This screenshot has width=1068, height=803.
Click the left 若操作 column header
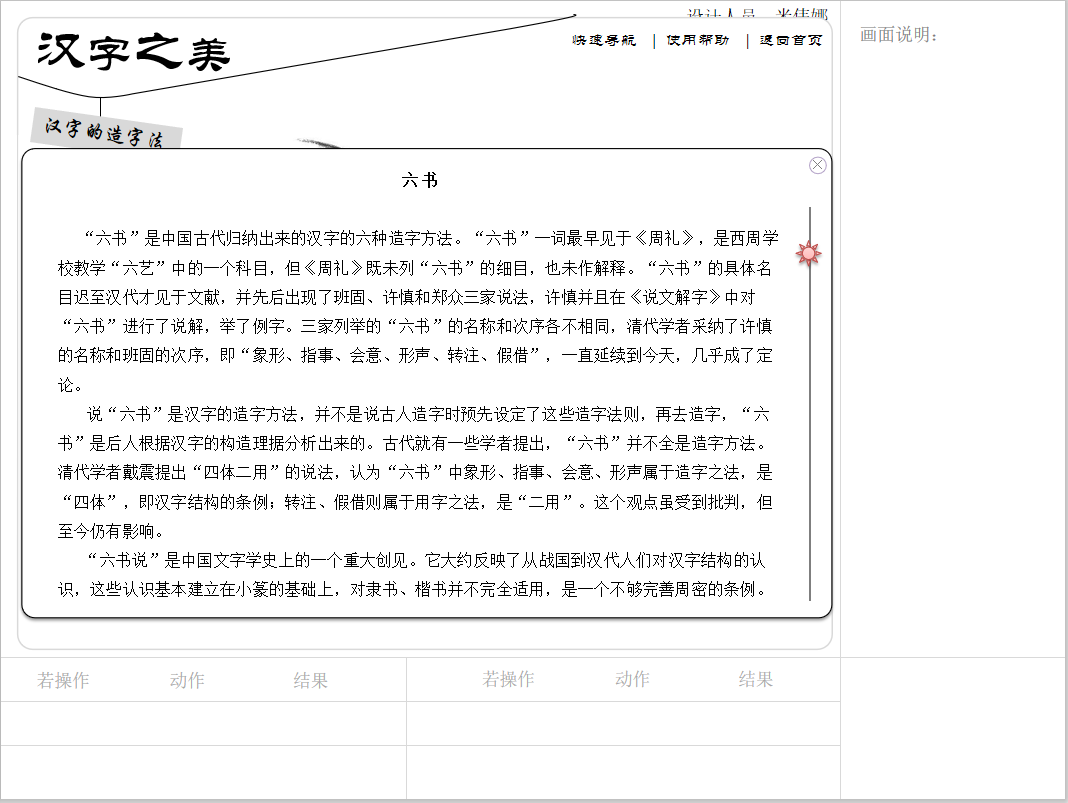click(63, 680)
